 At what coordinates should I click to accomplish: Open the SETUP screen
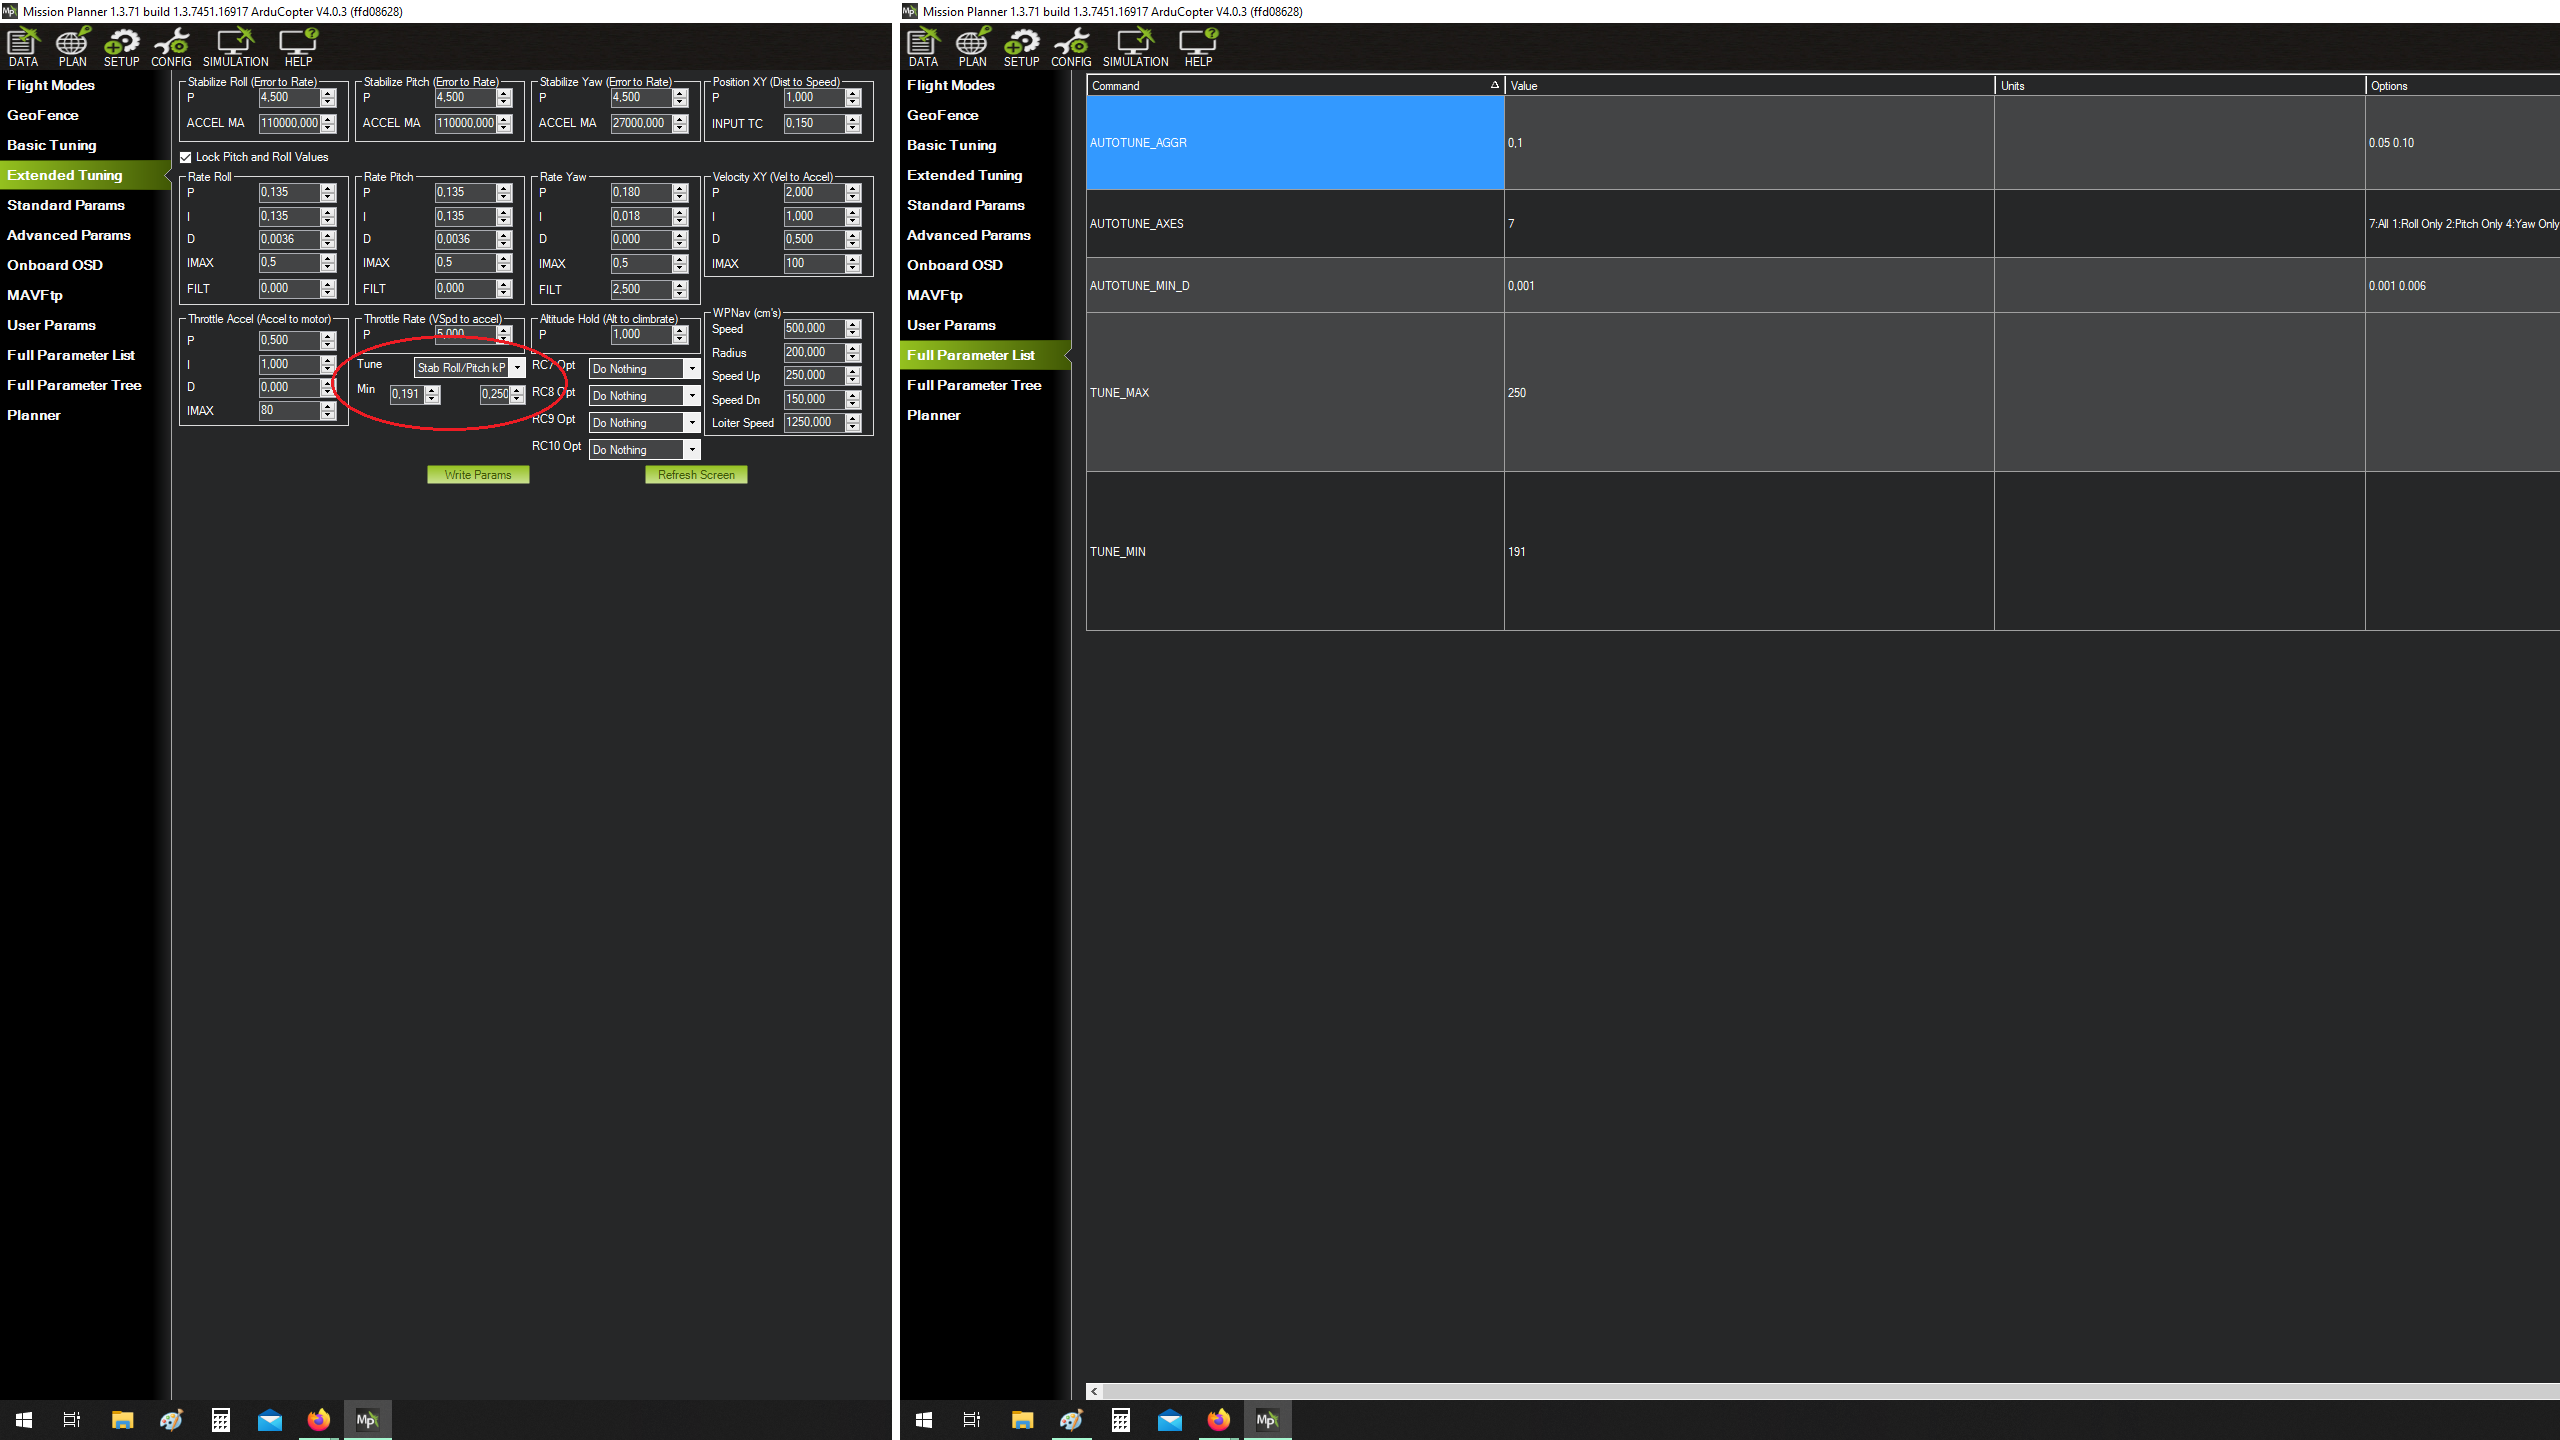click(121, 45)
